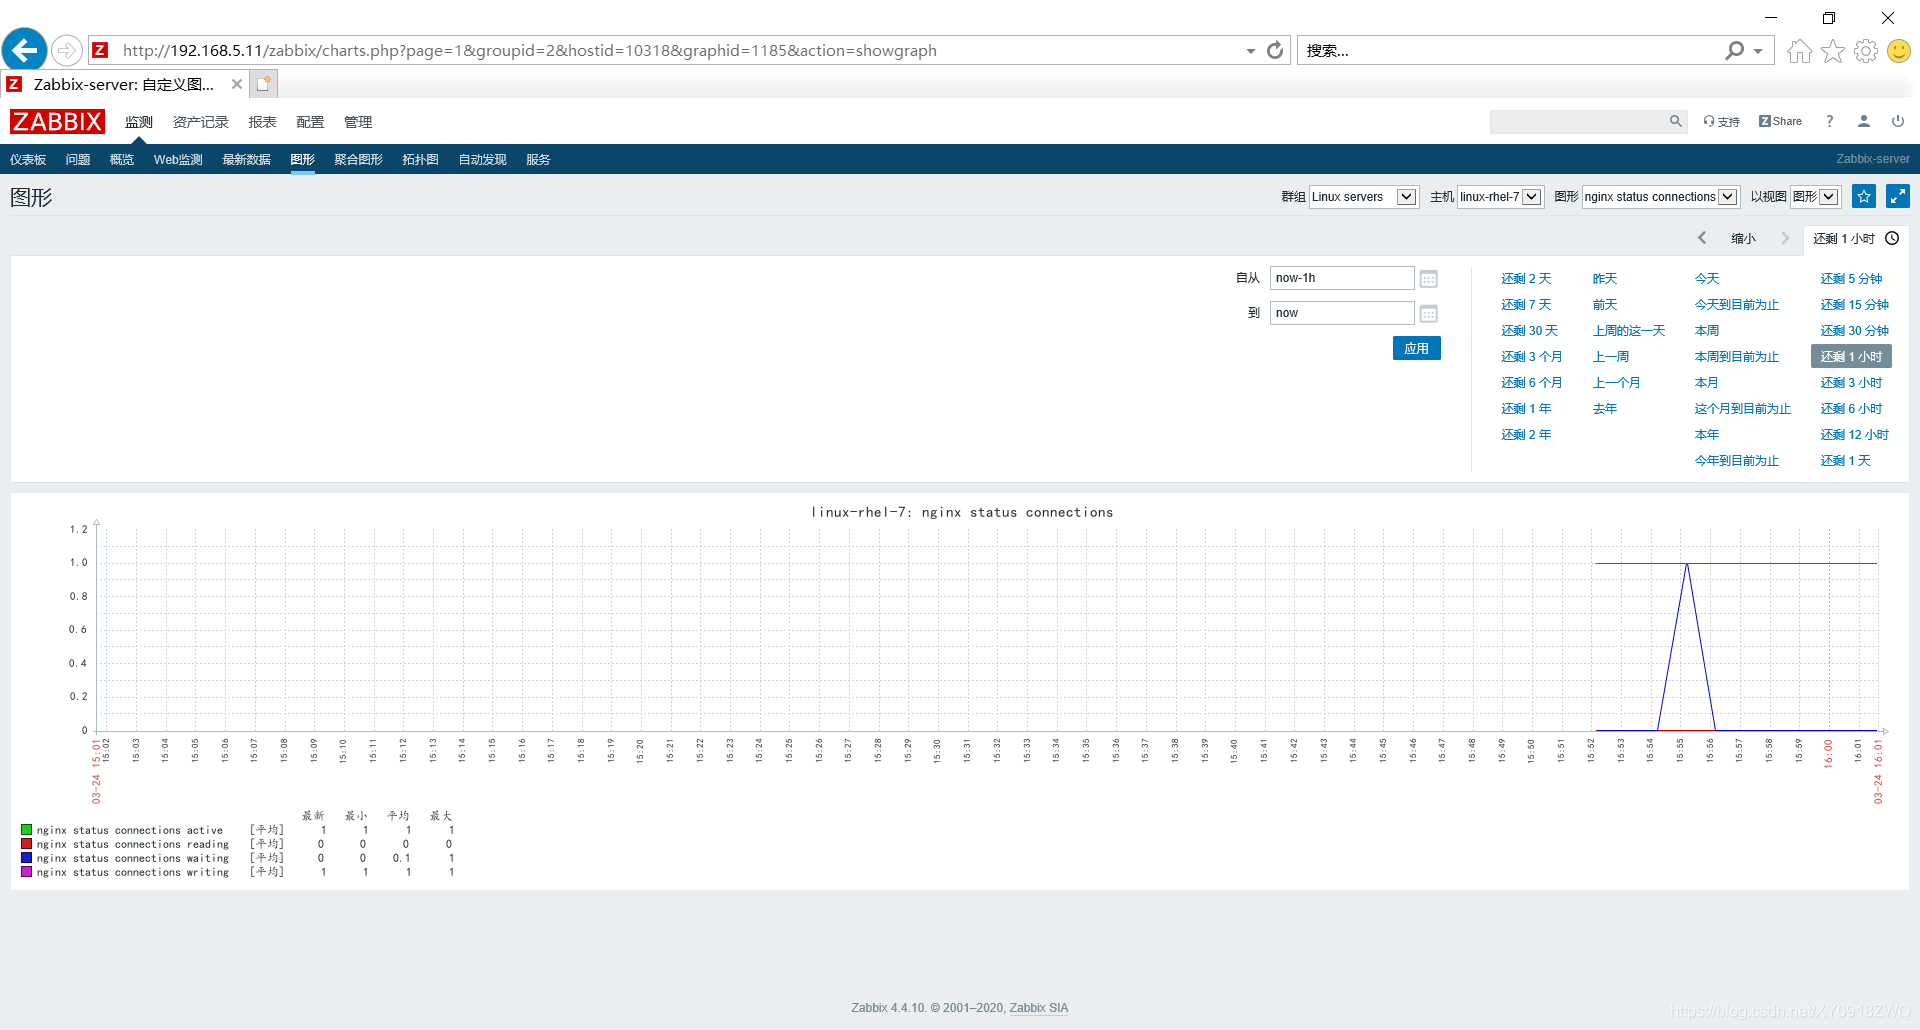Screen dimensions: 1920x1030
Task: Select 还剩 2 天 time range
Action: pos(1526,279)
